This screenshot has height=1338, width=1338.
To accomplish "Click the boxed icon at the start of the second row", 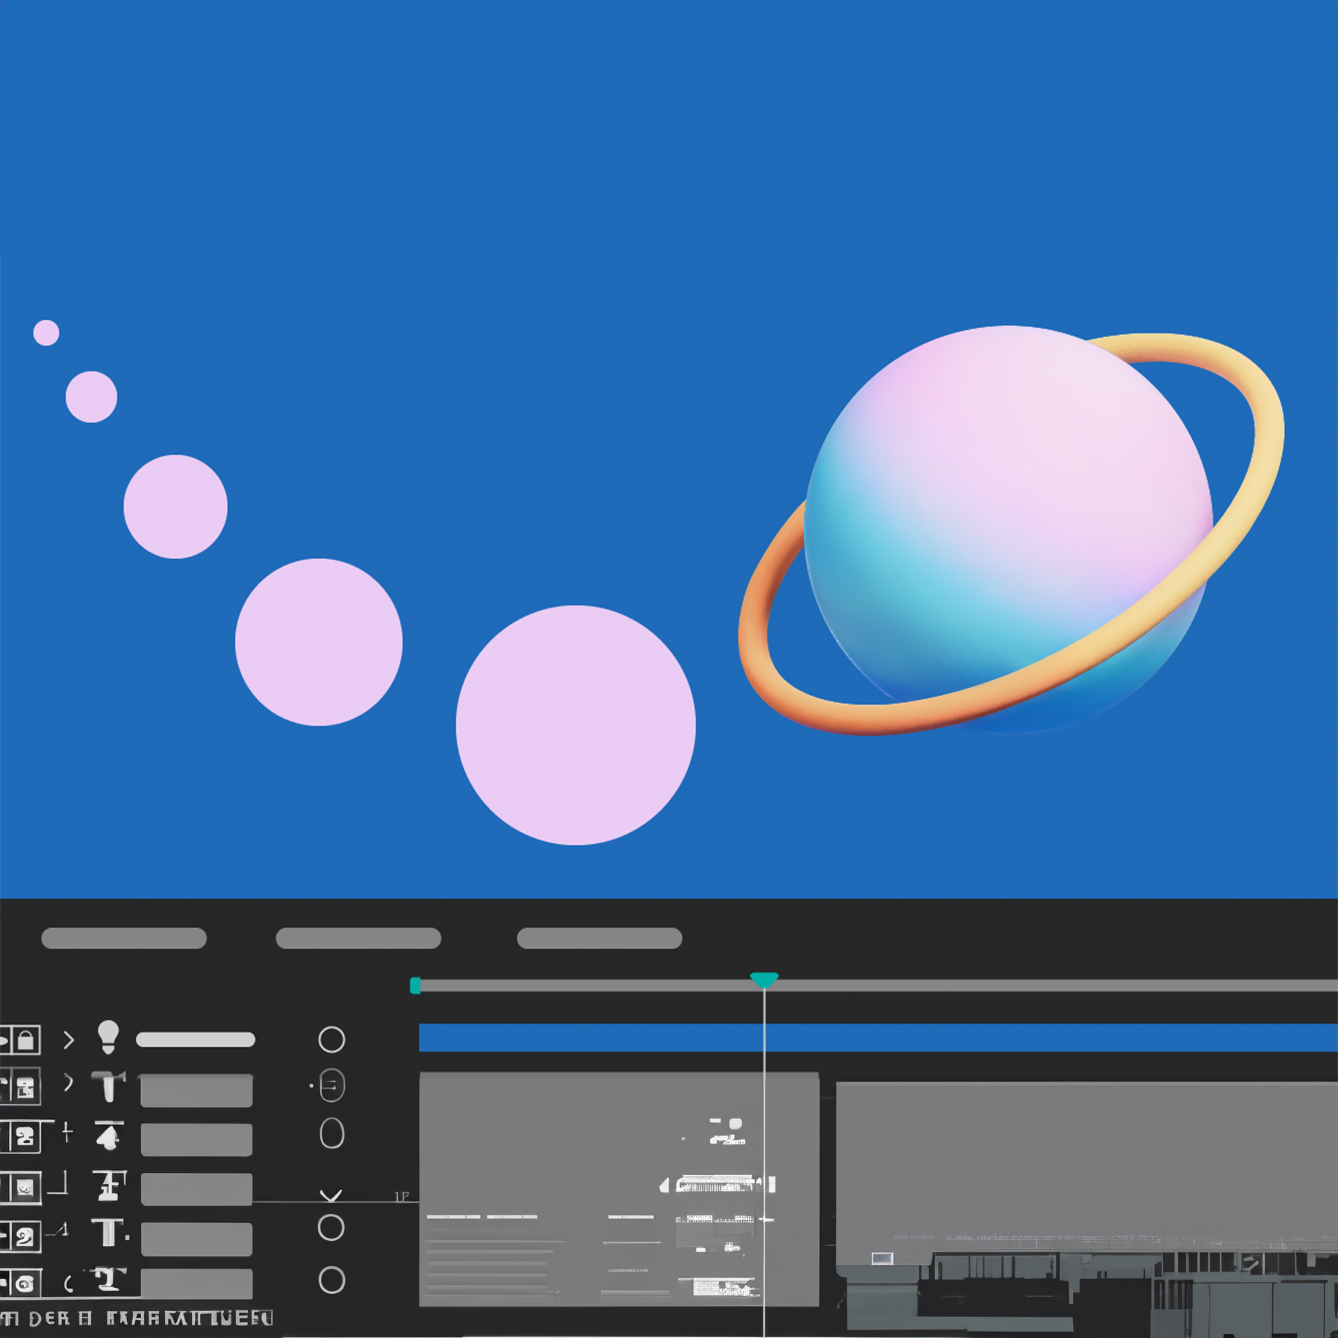I will point(24,1087).
